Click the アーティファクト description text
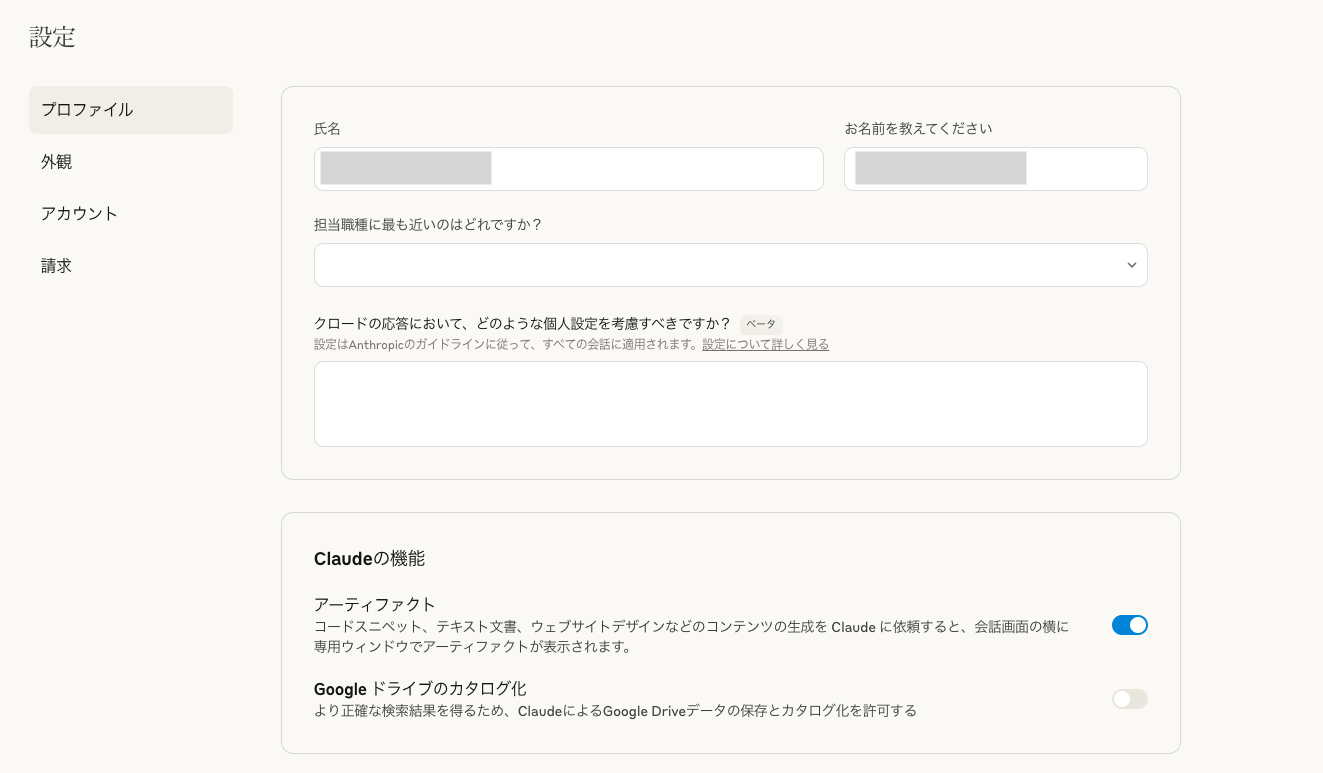1323x773 pixels. click(x=691, y=637)
